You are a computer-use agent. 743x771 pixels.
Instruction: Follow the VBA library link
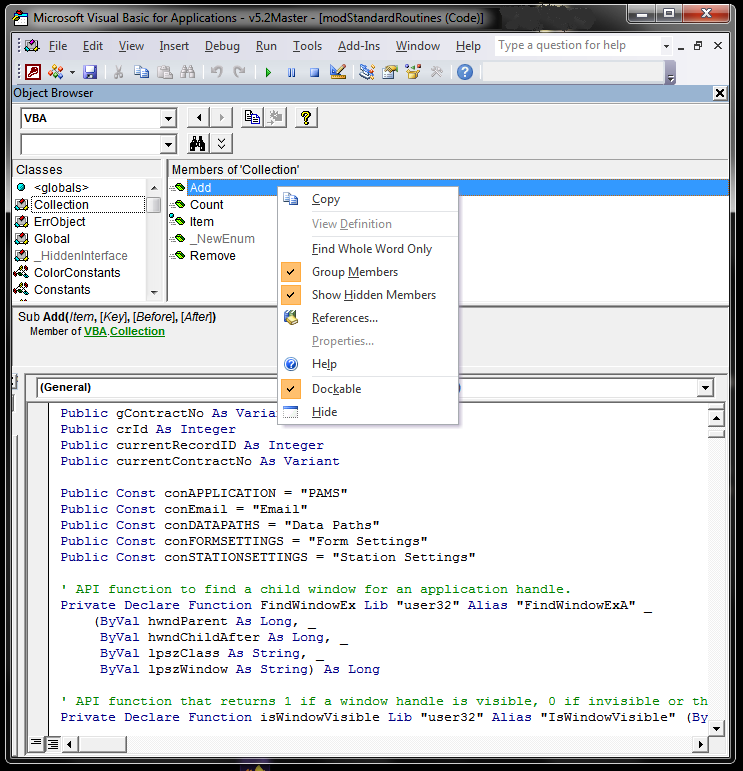coord(95,331)
